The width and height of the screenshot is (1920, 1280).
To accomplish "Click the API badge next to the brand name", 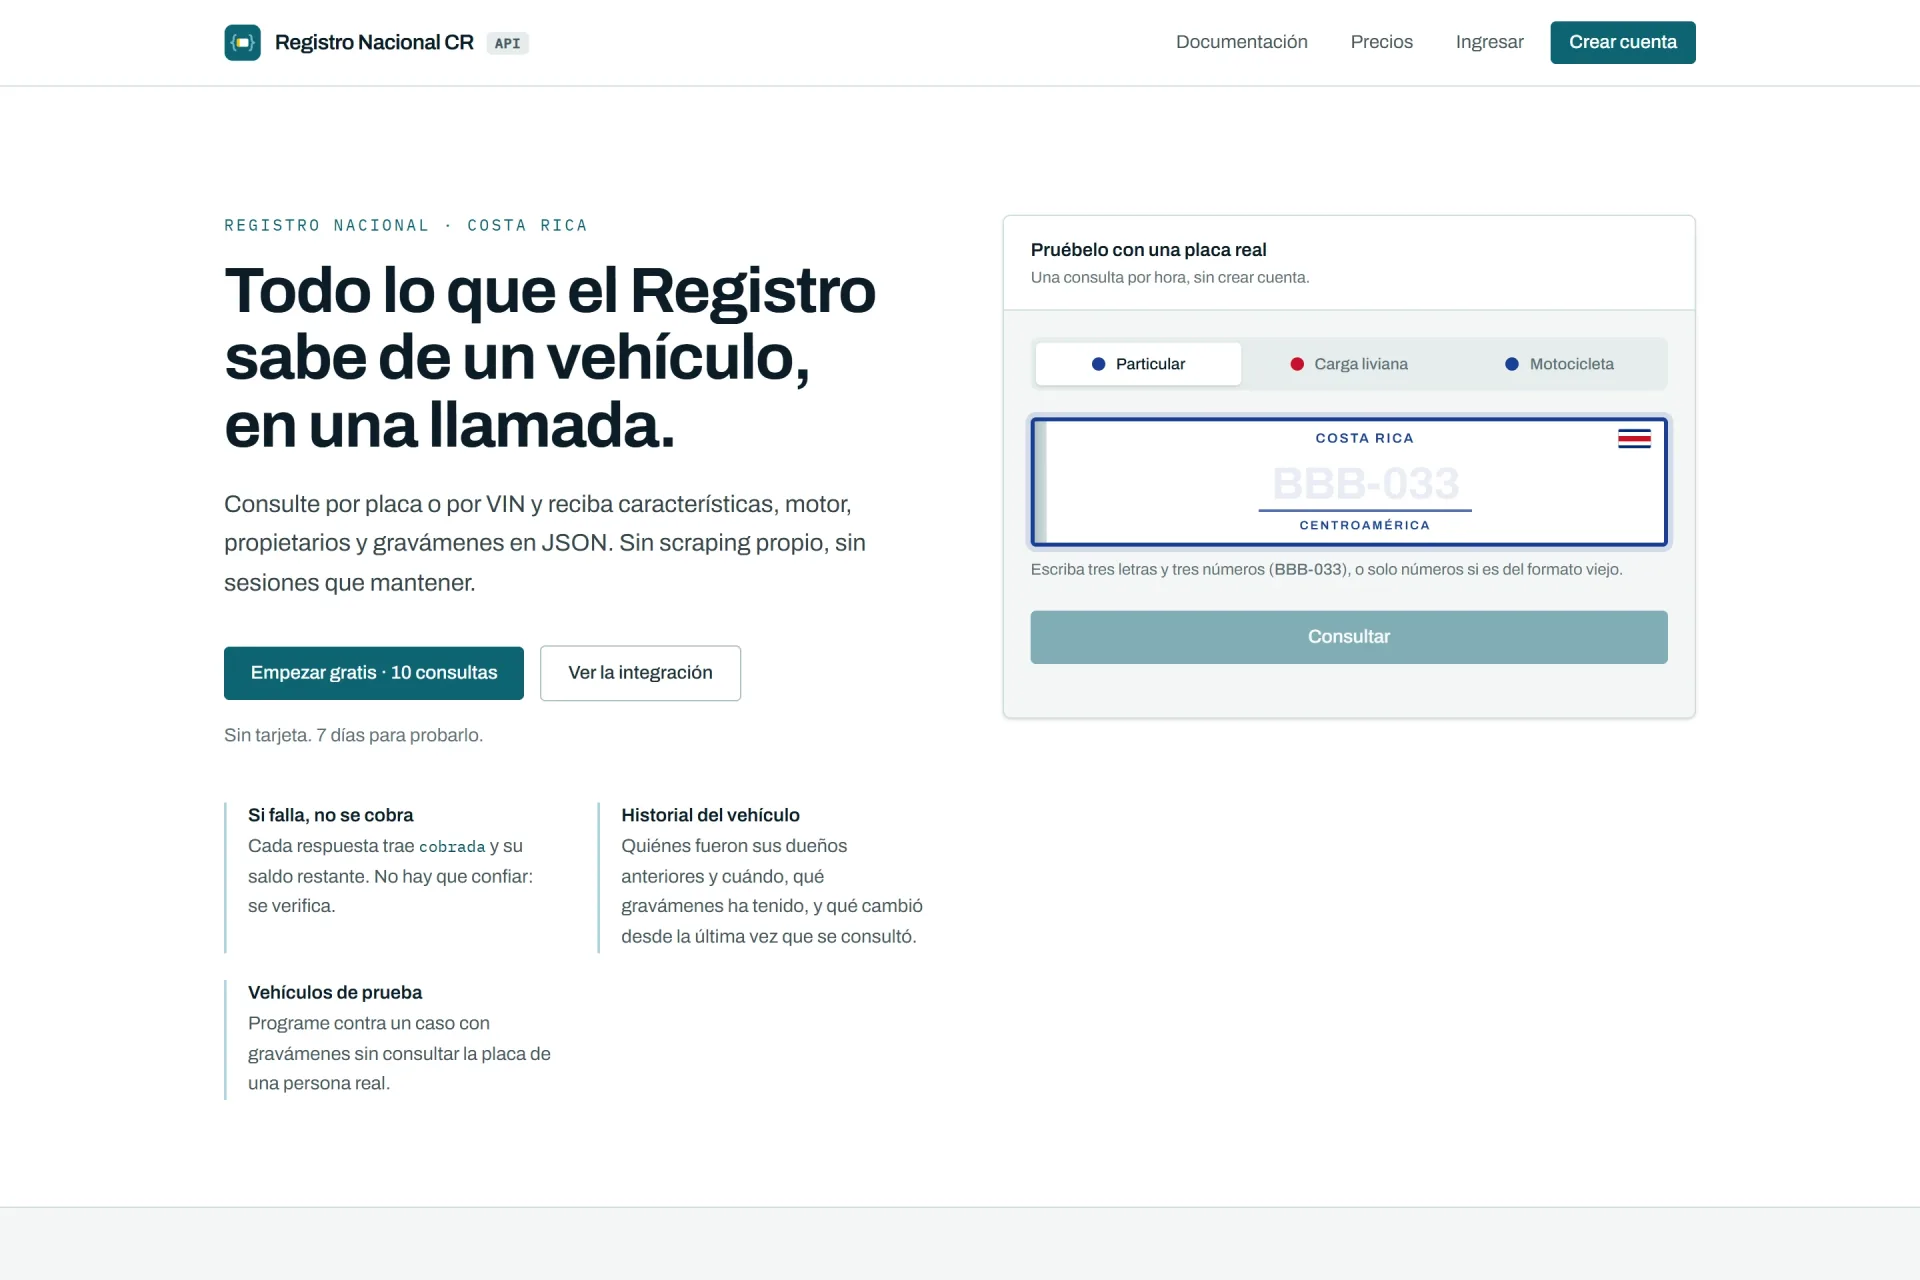I will click(x=507, y=43).
